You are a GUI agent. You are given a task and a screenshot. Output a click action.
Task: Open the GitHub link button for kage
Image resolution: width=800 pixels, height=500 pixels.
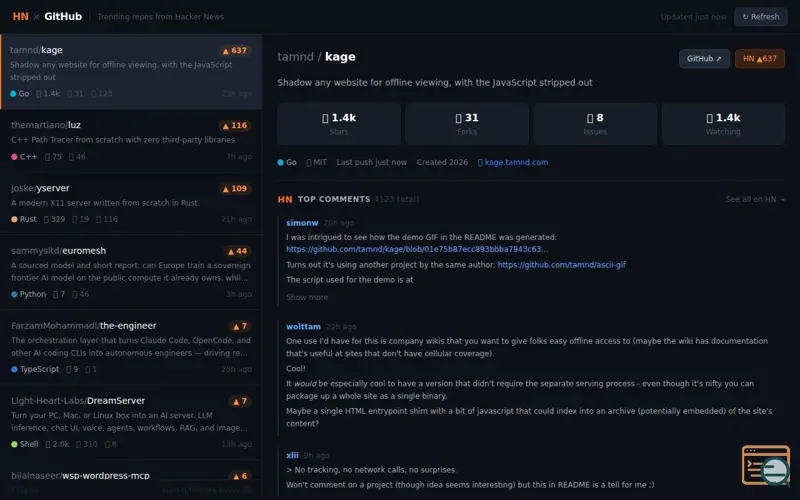(704, 59)
